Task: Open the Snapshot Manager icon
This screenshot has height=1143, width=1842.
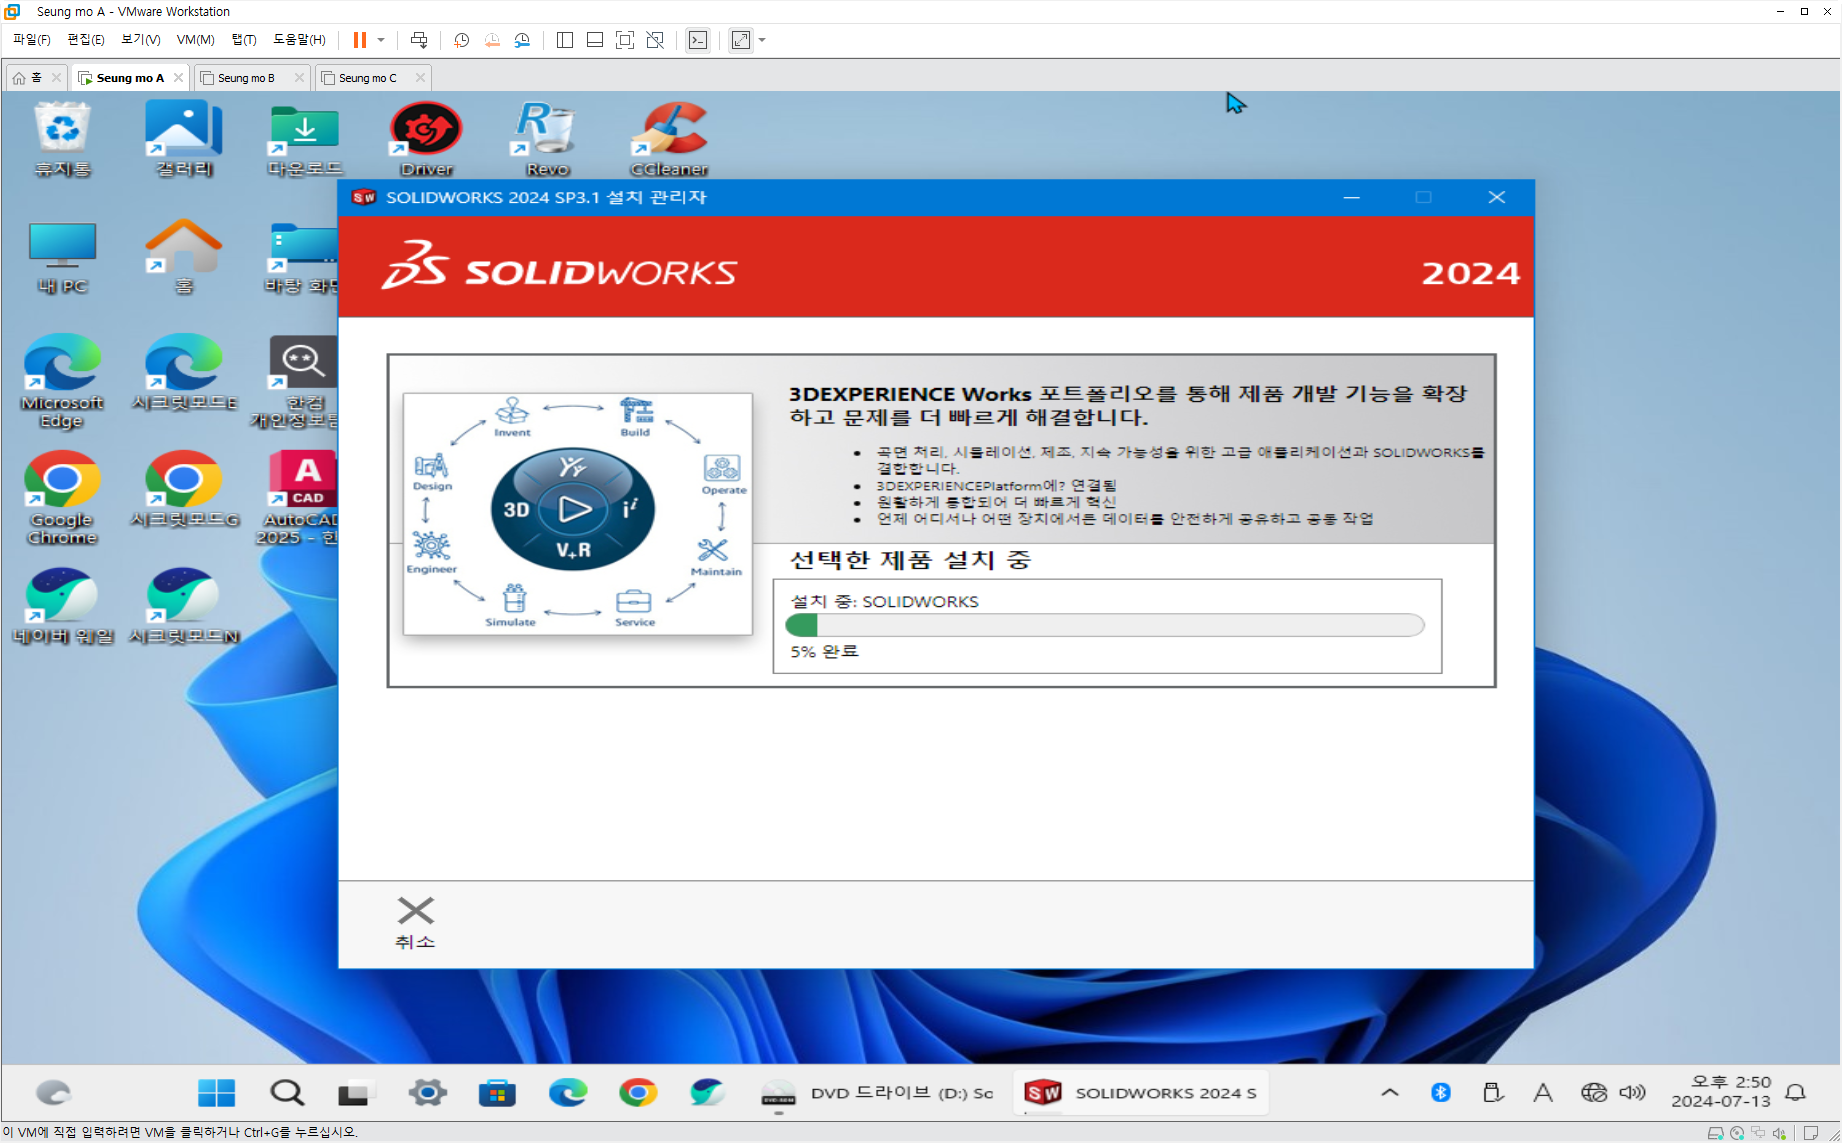Action: point(522,40)
